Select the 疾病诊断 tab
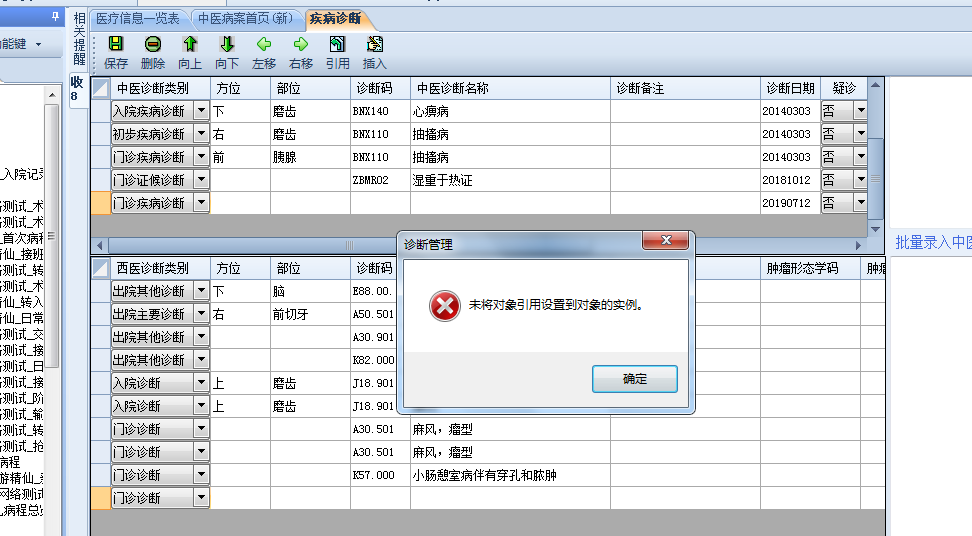The image size is (972, 536). click(335, 19)
